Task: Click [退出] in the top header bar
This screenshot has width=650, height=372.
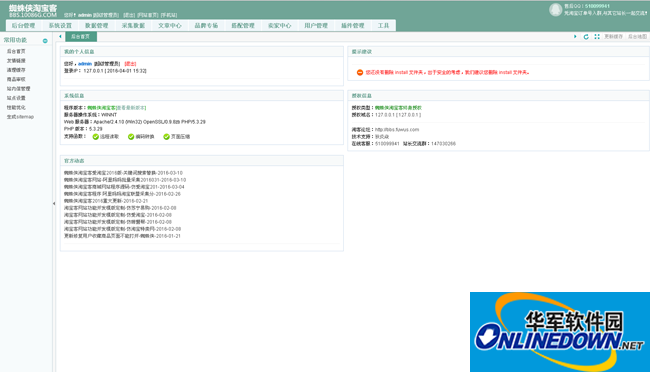Action: click(x=129, y=15)
